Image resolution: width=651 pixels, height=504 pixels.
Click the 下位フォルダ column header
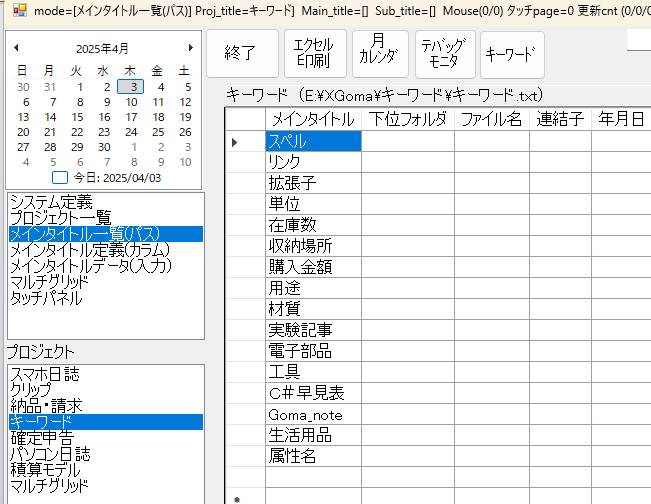click(407, 120)
